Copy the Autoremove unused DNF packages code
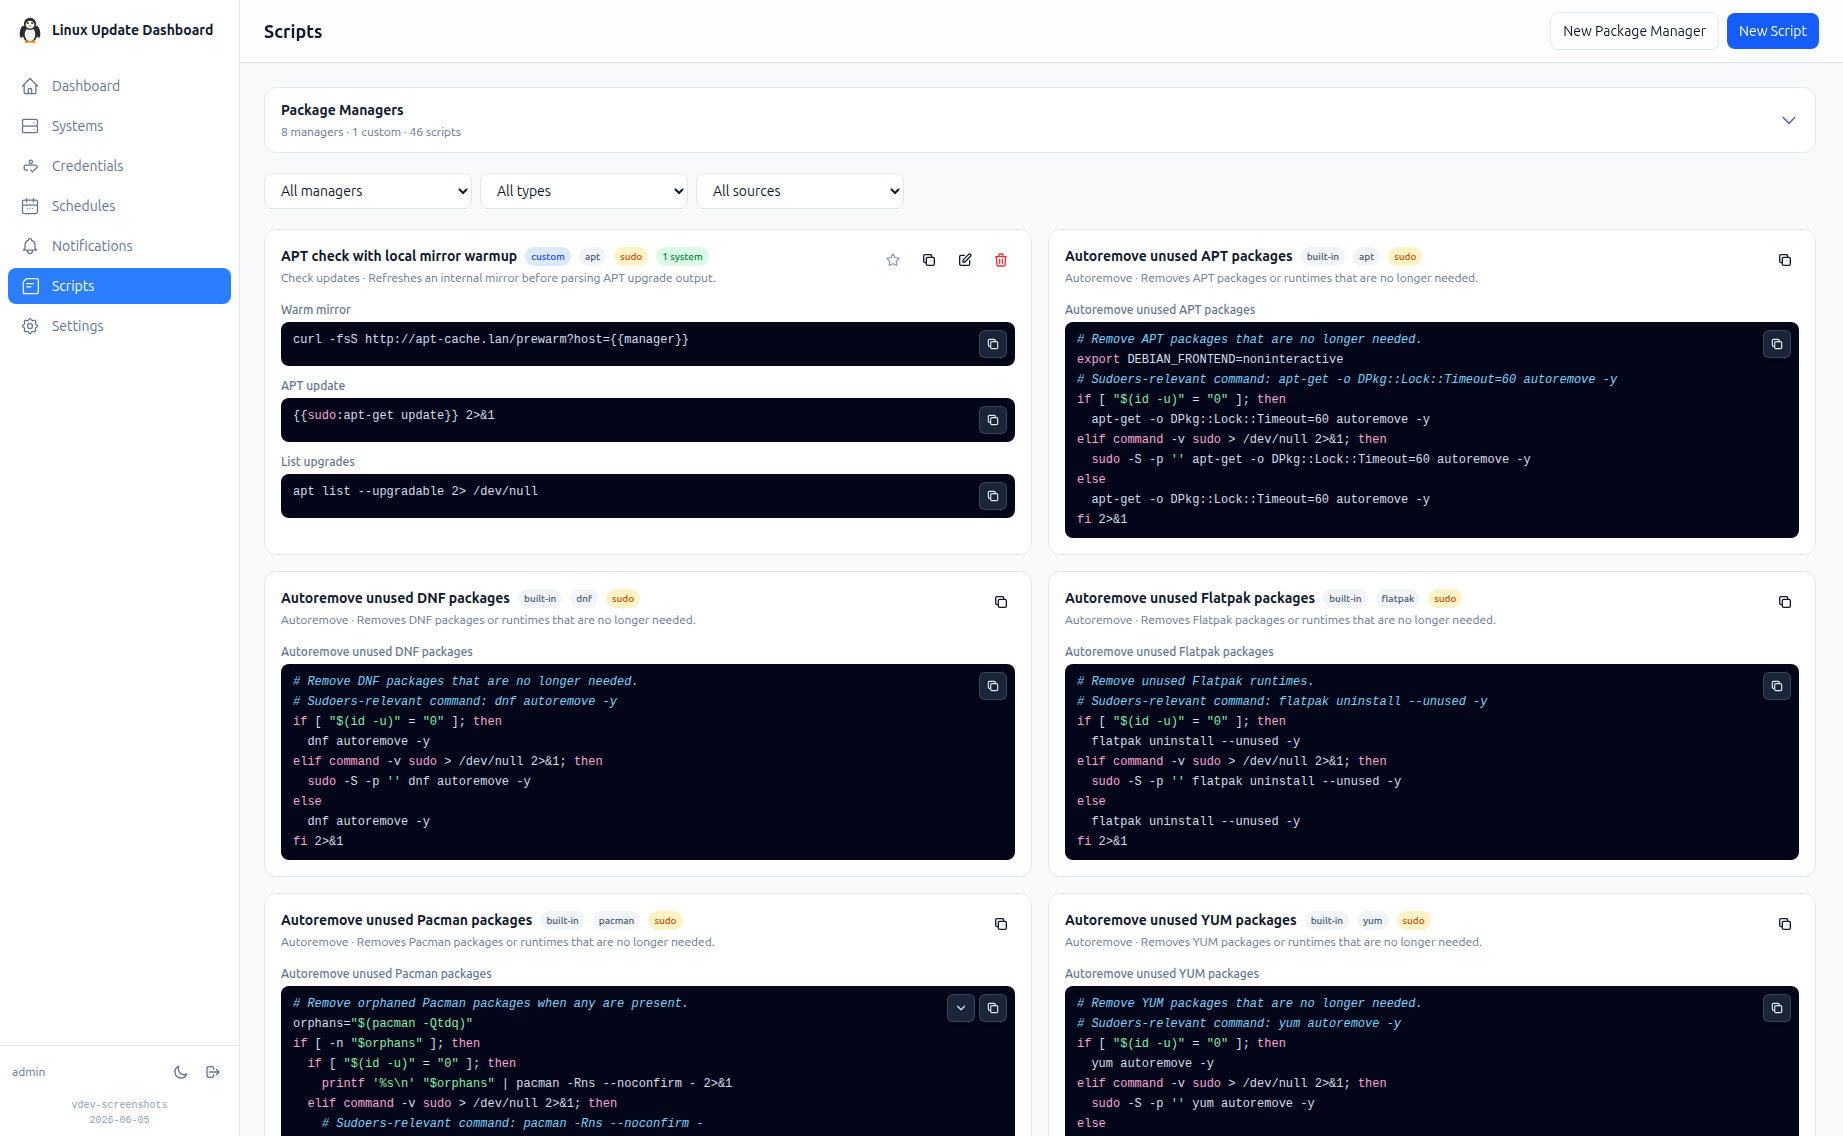1843x1136 pixels. click(x=993, y=686)
